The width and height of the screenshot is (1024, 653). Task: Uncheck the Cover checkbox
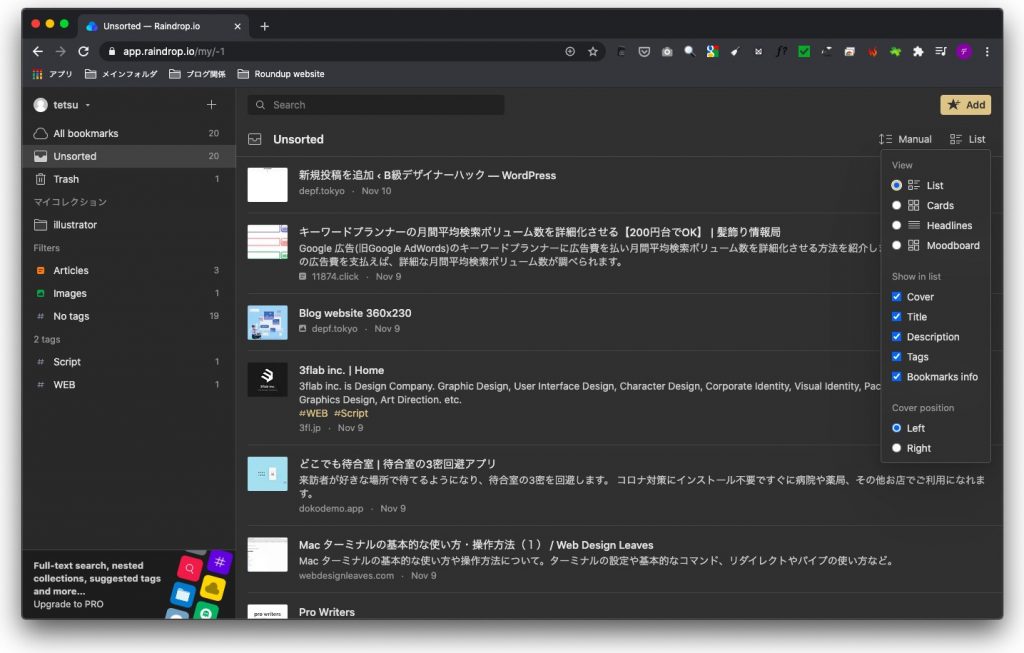coord(897,296)
